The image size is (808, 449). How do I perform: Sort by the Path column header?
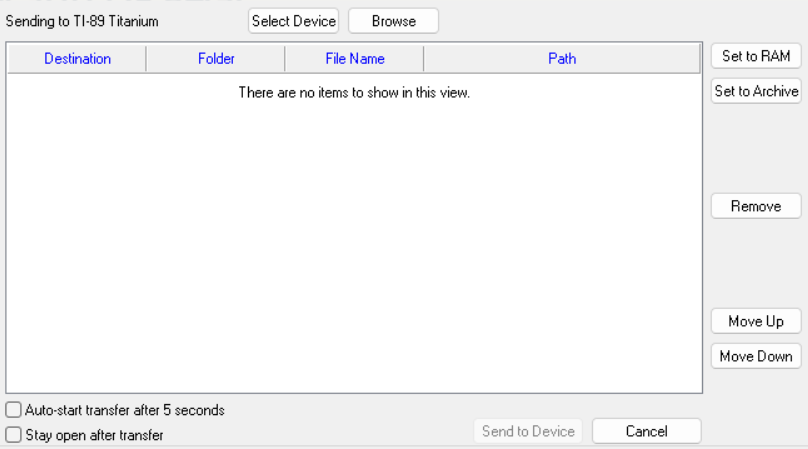pos(562,59)
